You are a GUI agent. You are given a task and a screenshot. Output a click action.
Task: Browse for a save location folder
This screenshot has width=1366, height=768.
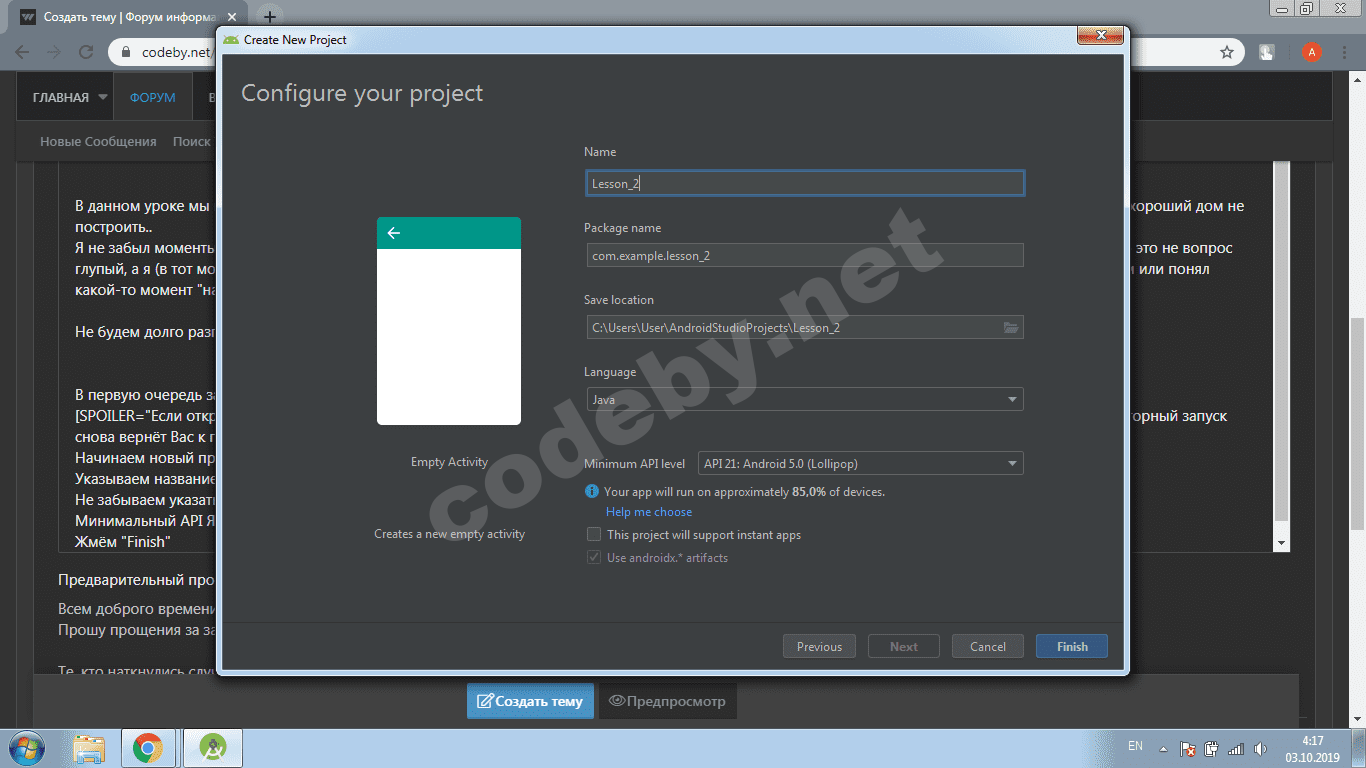[1010, 328]
